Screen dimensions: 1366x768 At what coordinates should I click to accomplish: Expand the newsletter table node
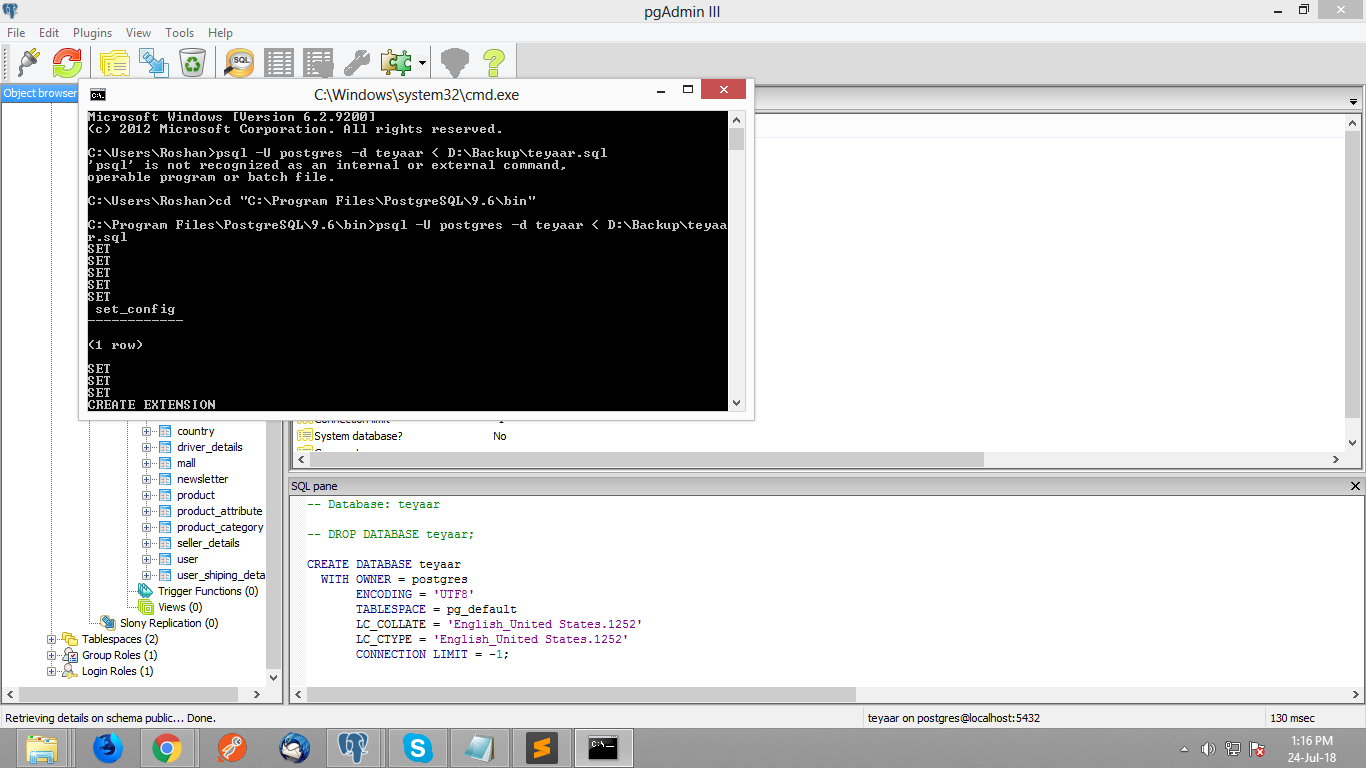click(x=146, y=479)
